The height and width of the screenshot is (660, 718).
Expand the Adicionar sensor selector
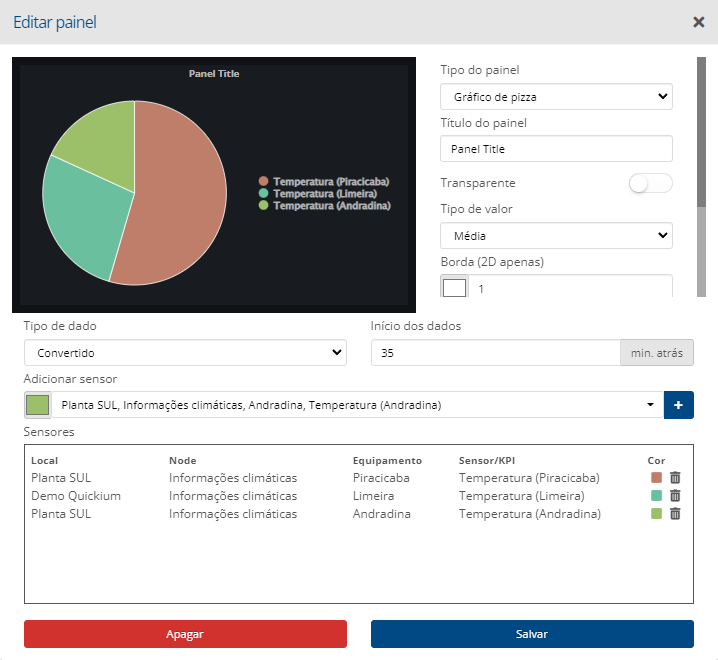[x=355, y=405]
